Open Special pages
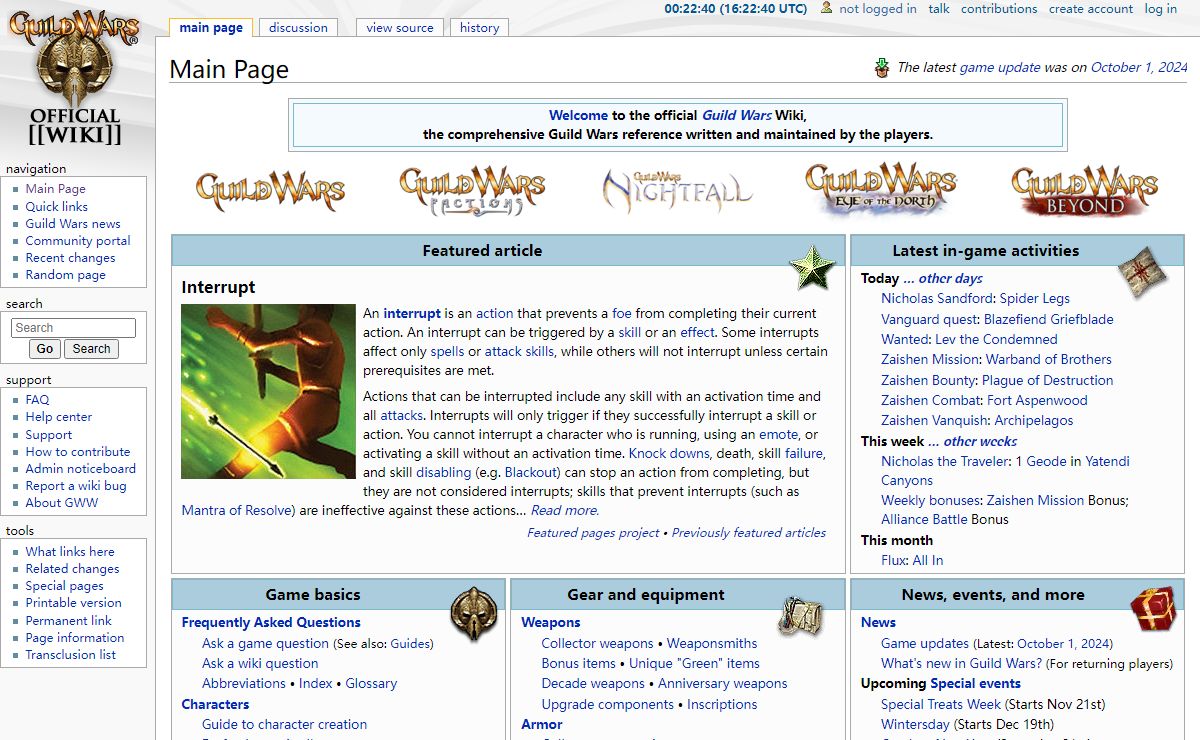Viewport: 1200px width, 740px height. click(x=65, y=586)
